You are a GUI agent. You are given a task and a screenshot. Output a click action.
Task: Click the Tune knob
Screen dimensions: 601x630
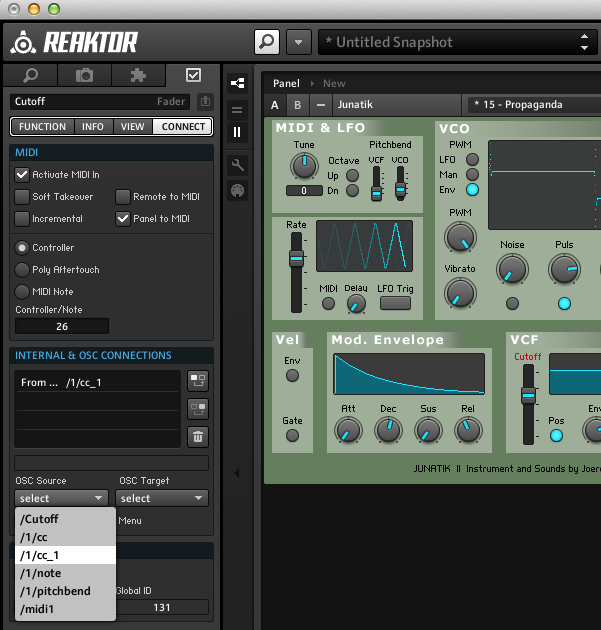coord(304,166)
